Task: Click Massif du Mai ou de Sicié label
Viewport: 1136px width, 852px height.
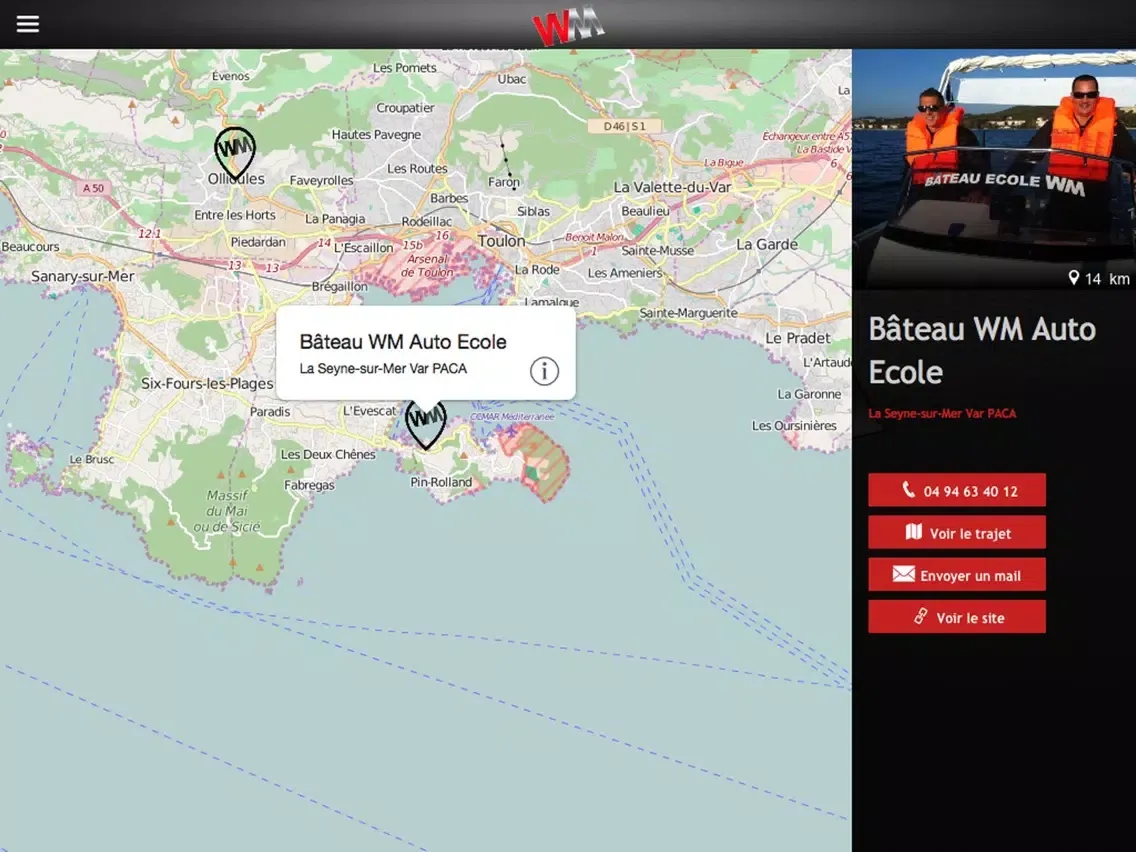Action: click(x=227, y=511)
